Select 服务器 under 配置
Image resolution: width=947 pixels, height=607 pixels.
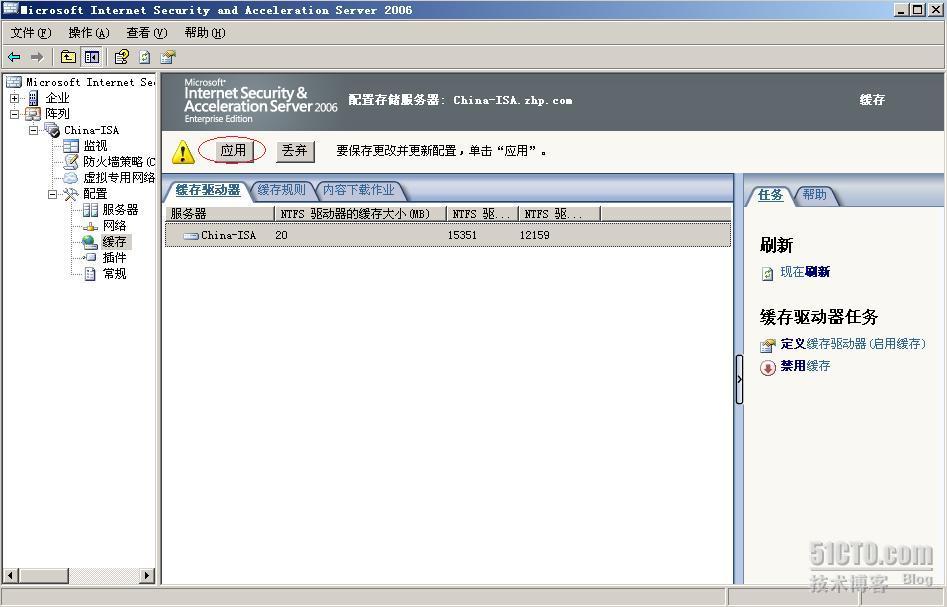[x=120, y=210]
